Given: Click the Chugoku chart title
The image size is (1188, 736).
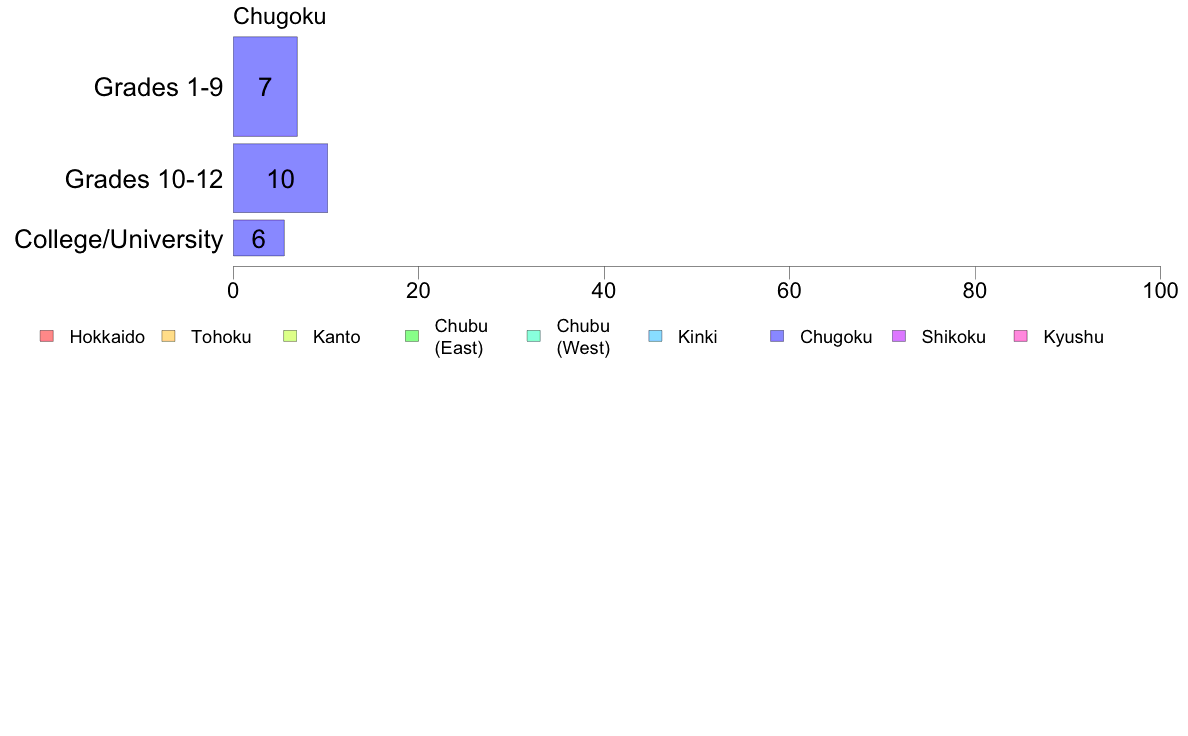Looking at the screenshot, I should [x=280, y=16].
